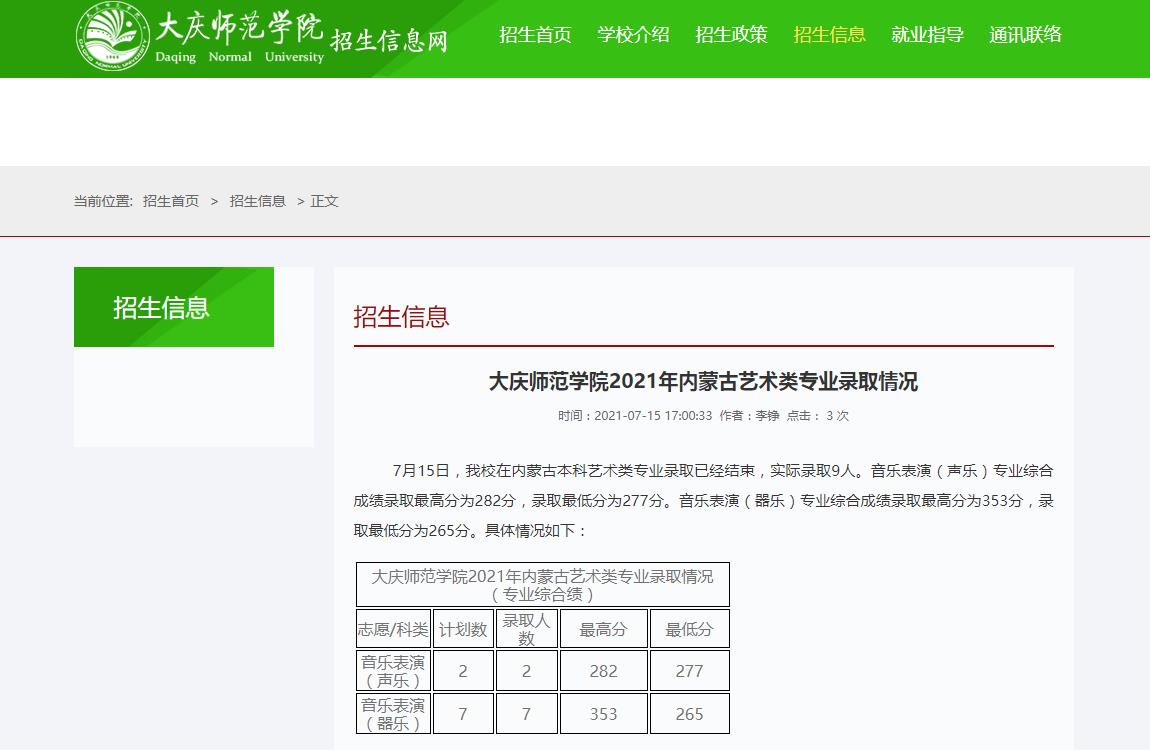
Task: Click the table caption with 专业综合绩
Action: tap(543, 585)
